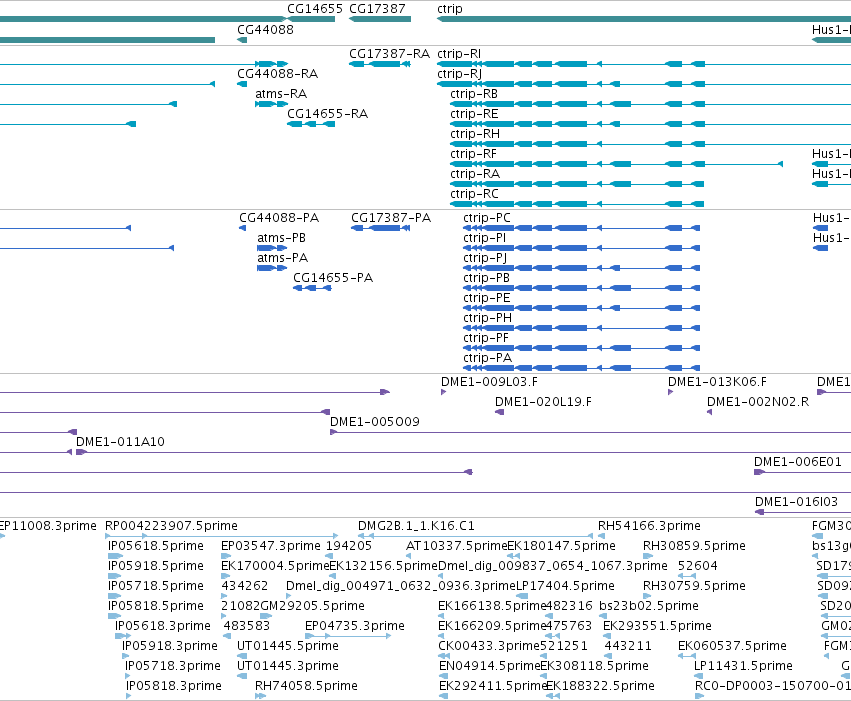Click the EK060537.5prime EST label
The image size is (851, 701).
[732, 647]
